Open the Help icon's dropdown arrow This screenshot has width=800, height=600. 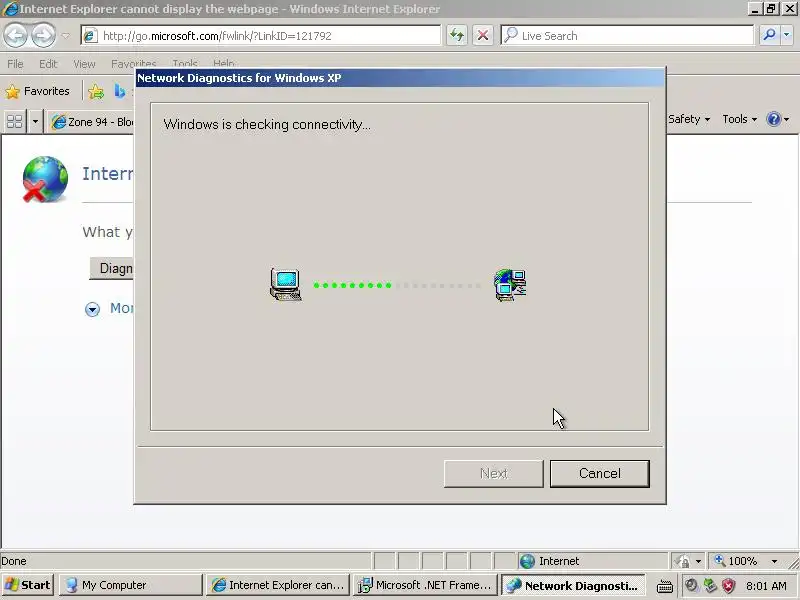[x=786, y=120]
